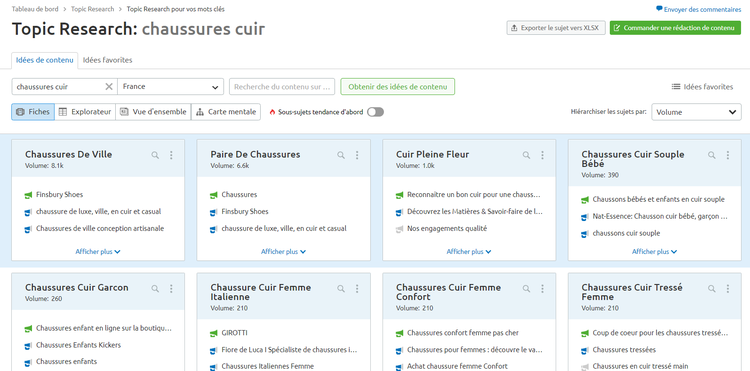Click the Idées favorites button at right
The height and width of the screenshot is (371, 750).
pos(702,87)
